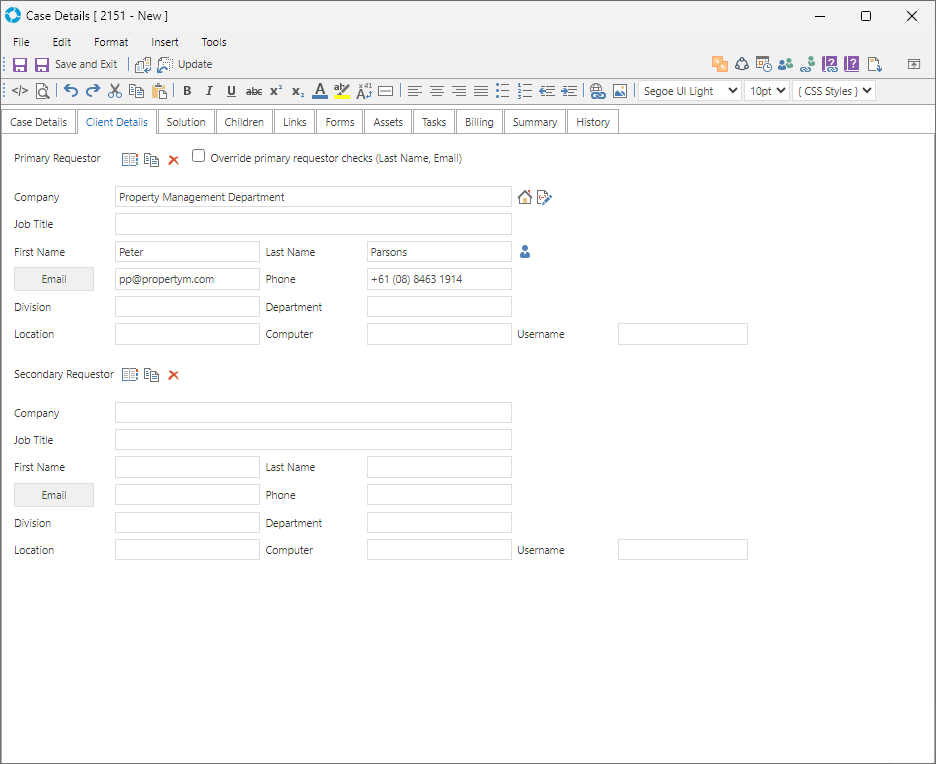The image size is (936, 764).
Task: Open the Insert menu
Action: 165,42
